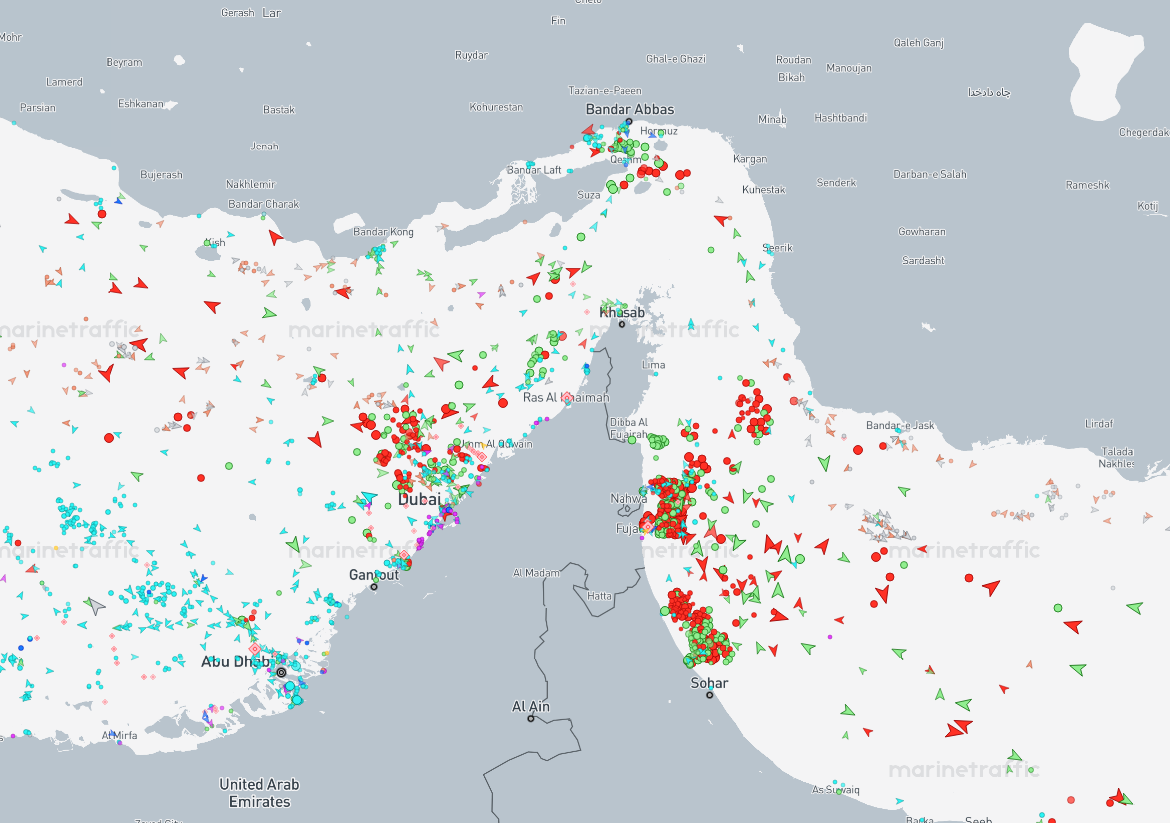Screen dimensions: 1170x823
Task: Click the Umm Al Quwain label
Action: click(x=495, y=444)
